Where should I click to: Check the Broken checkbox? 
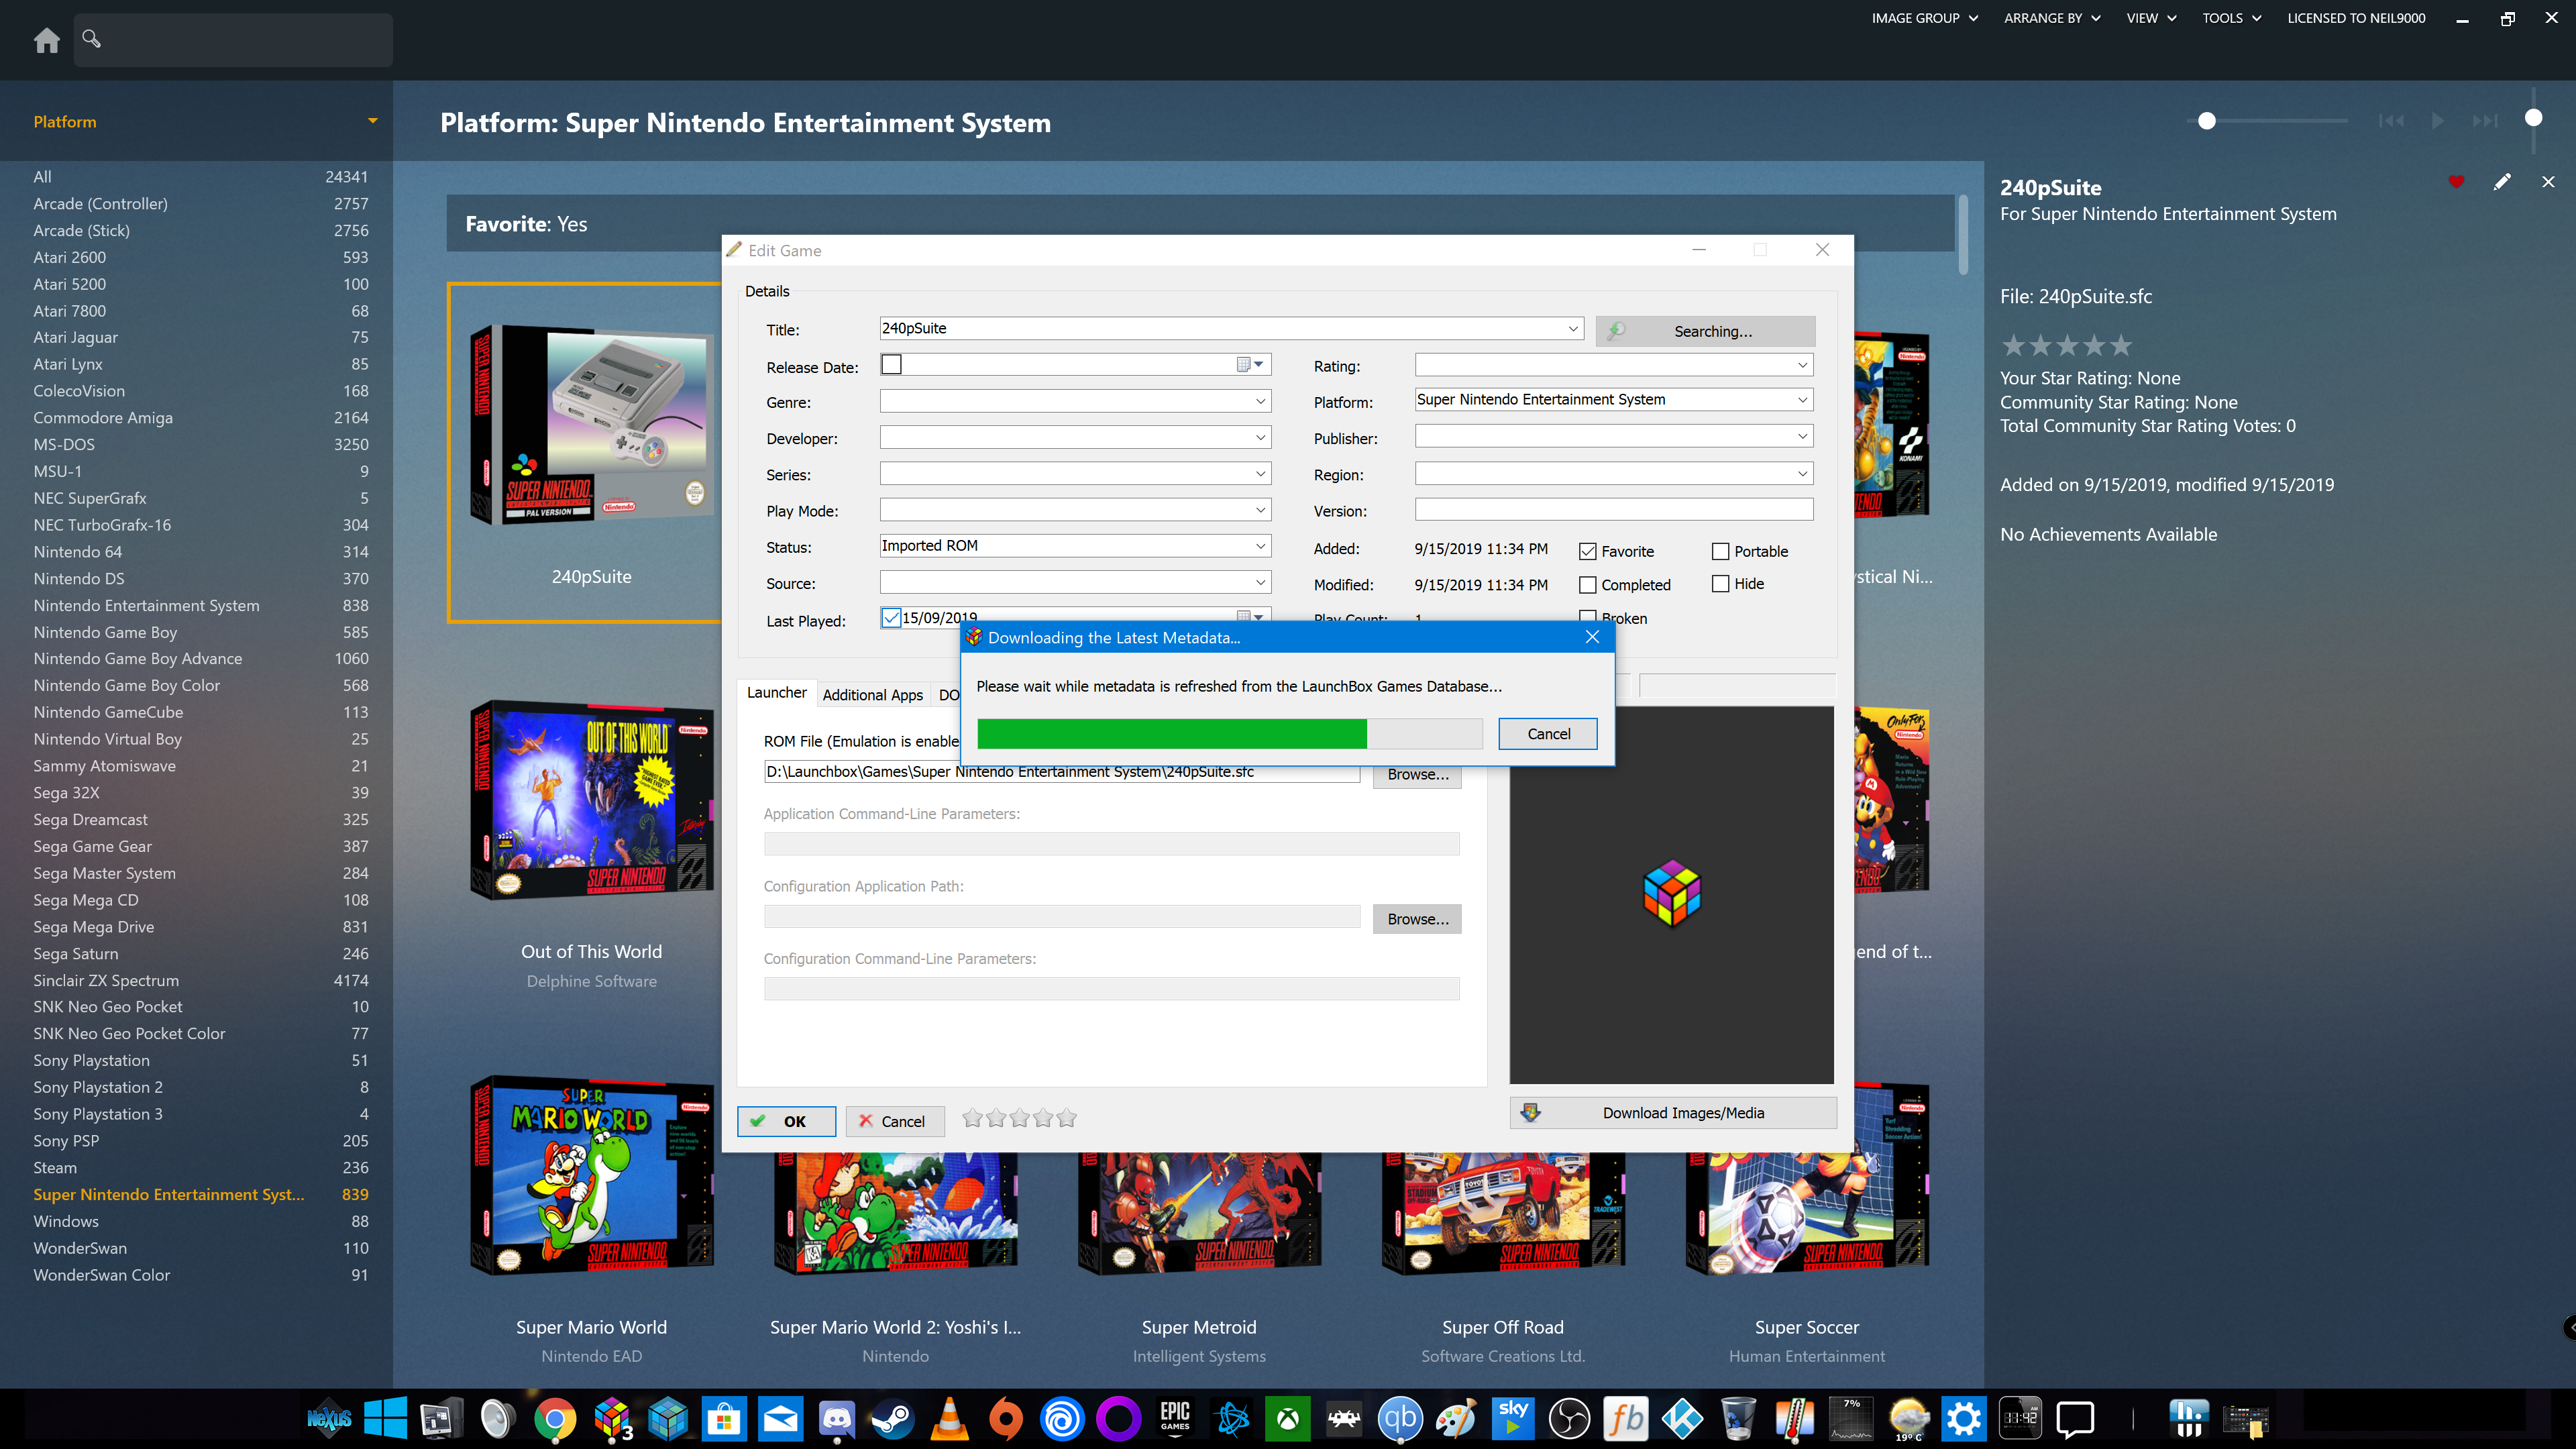pyautogui.click(x=1587, y=616)
